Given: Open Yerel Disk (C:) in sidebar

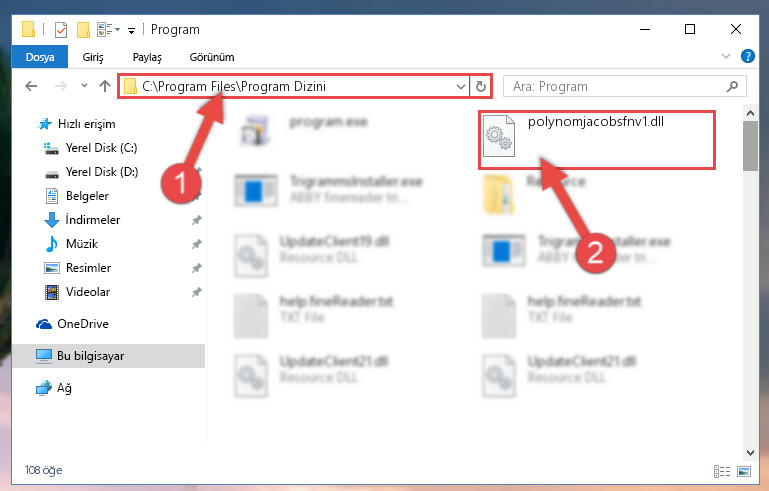Looking at the screenshot, I should click(x=102, y=148).
